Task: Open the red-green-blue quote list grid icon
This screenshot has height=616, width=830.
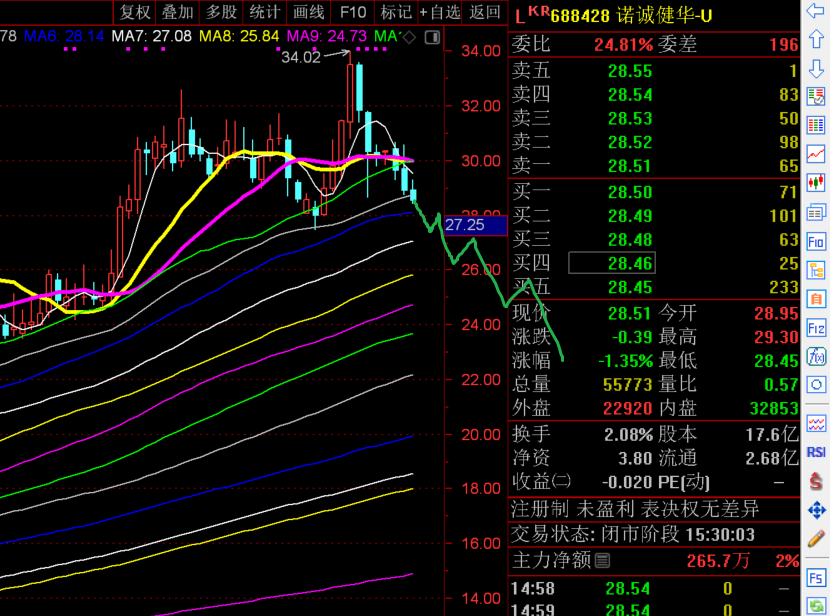Action: pyautogui.click(x=816, y=125)
